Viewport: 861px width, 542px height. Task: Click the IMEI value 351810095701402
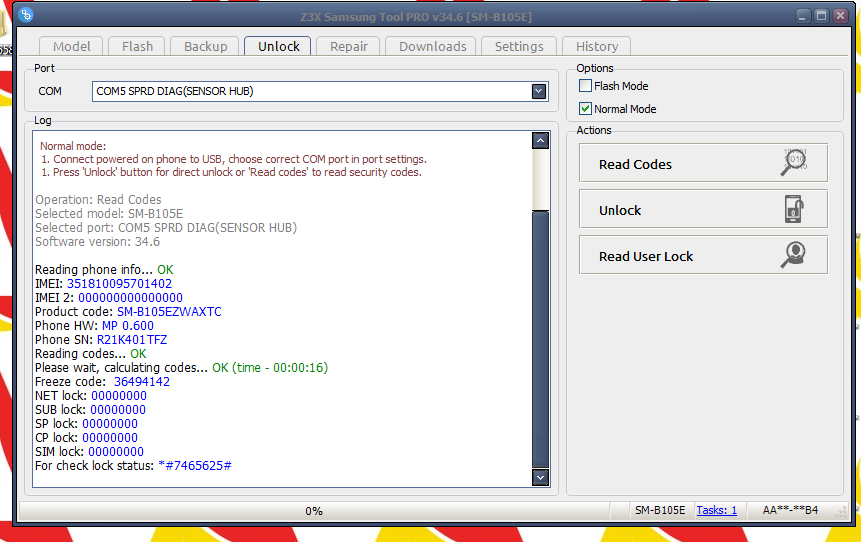[x=119, y=284]
